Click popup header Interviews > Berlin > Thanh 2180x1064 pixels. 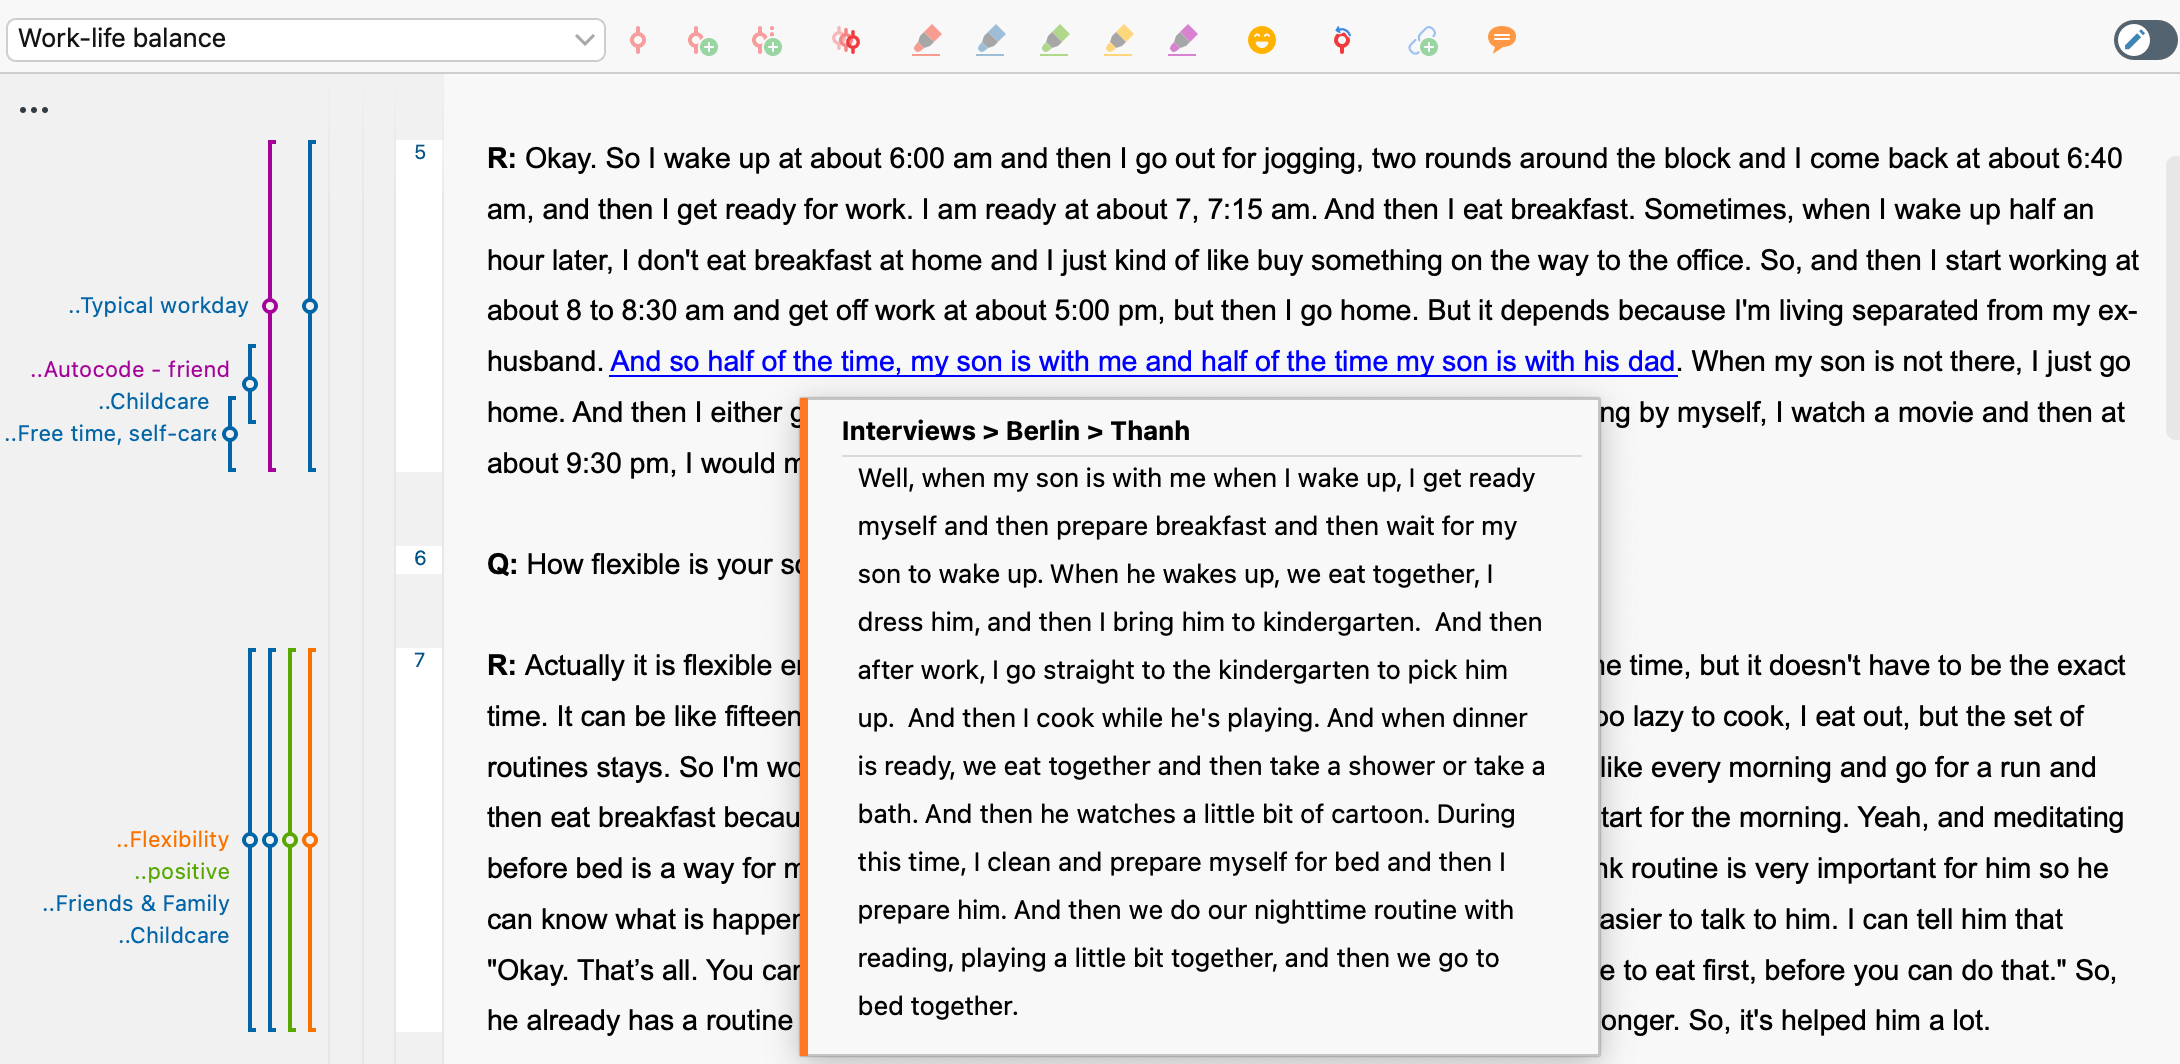click(x=1016, y=431)
